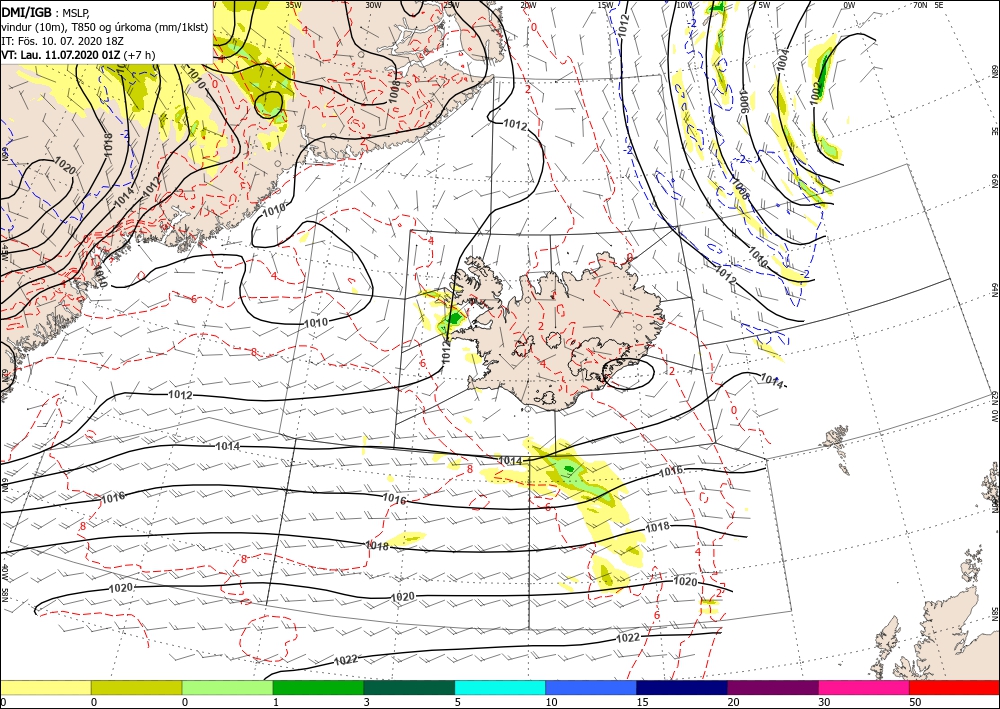Click the olive-yellow legend color swatch
This screenshot has height=709, width=1000.
[136, 687]
